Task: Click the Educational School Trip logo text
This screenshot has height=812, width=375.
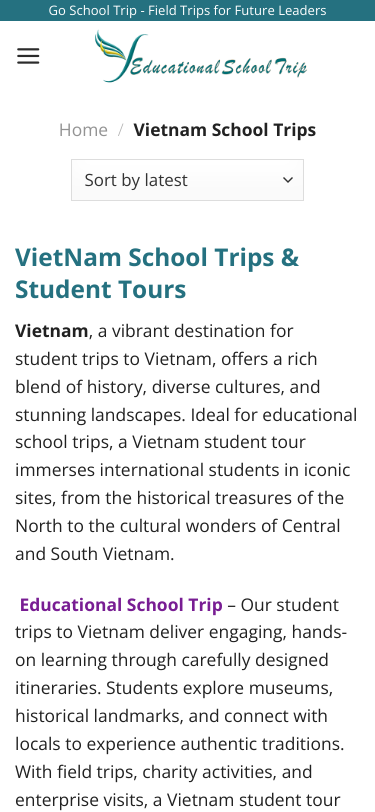Action: tap(219, 67)
